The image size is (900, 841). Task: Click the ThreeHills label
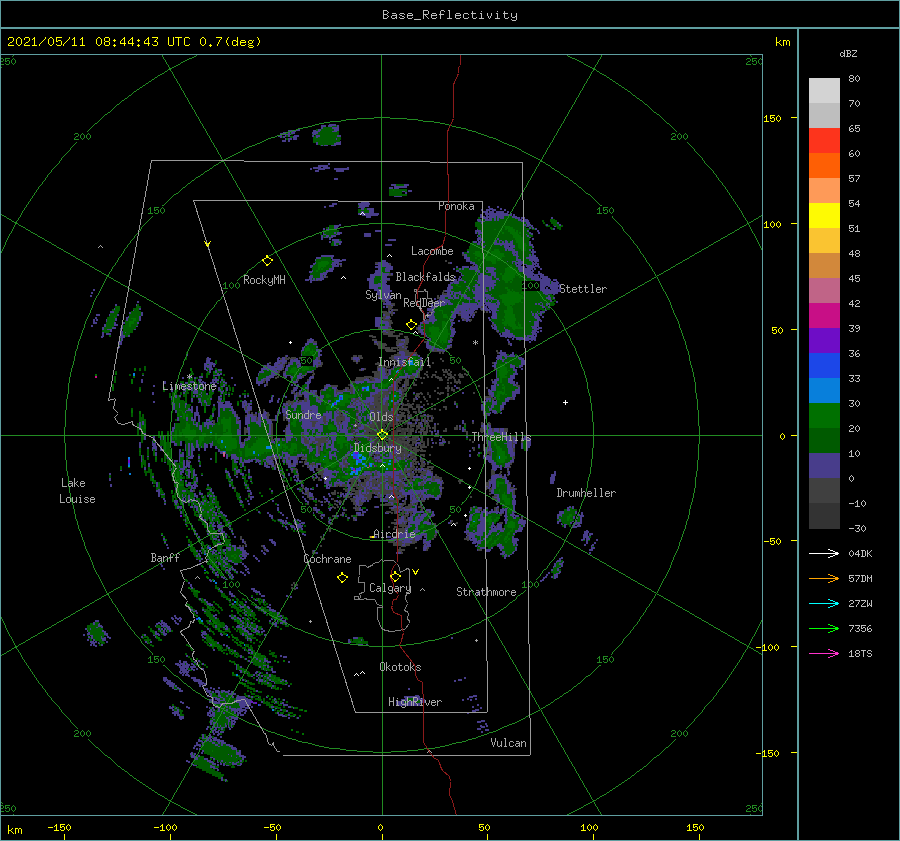click(x=502, y=437)
